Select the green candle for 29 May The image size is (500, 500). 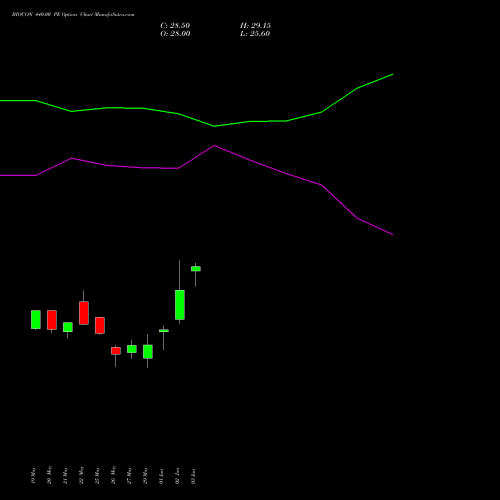(x=148, y=352)
